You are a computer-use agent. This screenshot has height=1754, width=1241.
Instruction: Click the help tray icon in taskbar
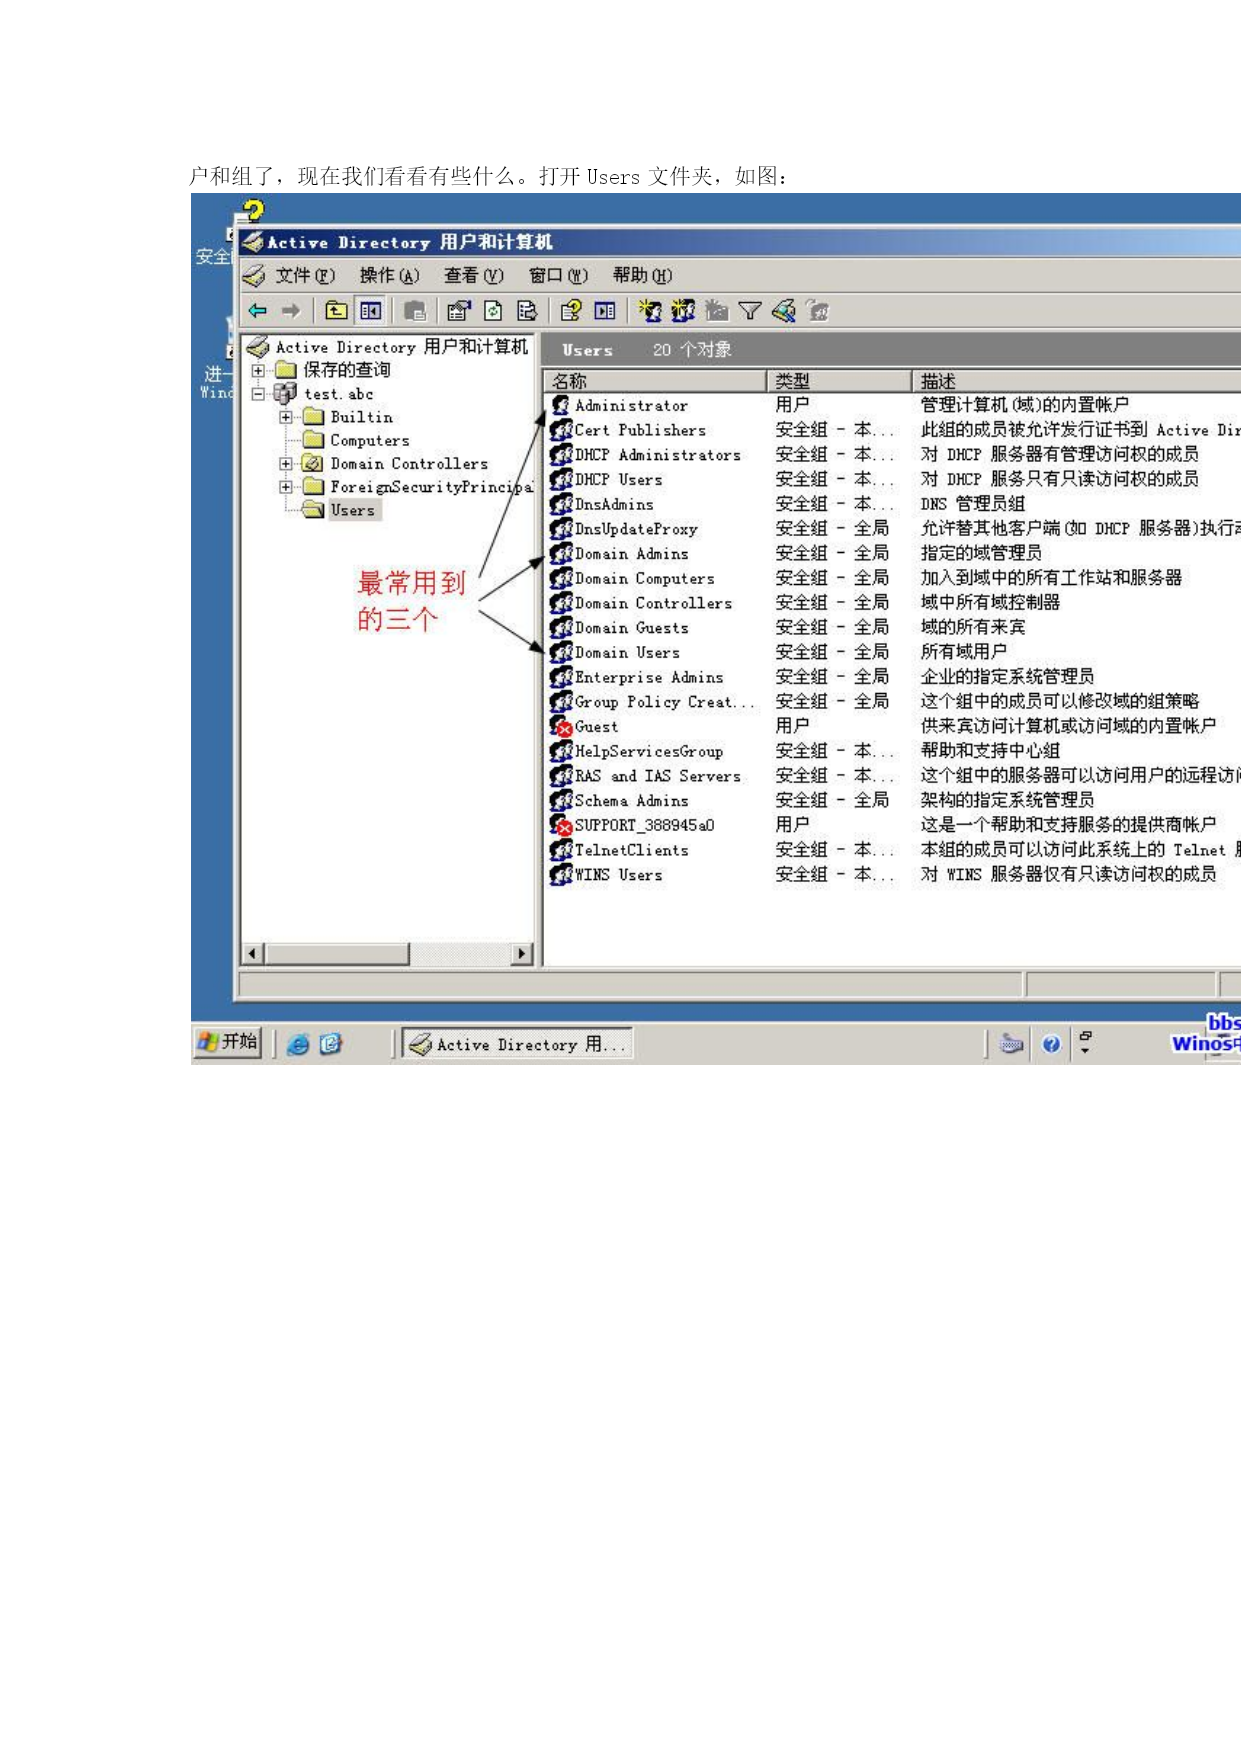[x=1051, y=1044]
